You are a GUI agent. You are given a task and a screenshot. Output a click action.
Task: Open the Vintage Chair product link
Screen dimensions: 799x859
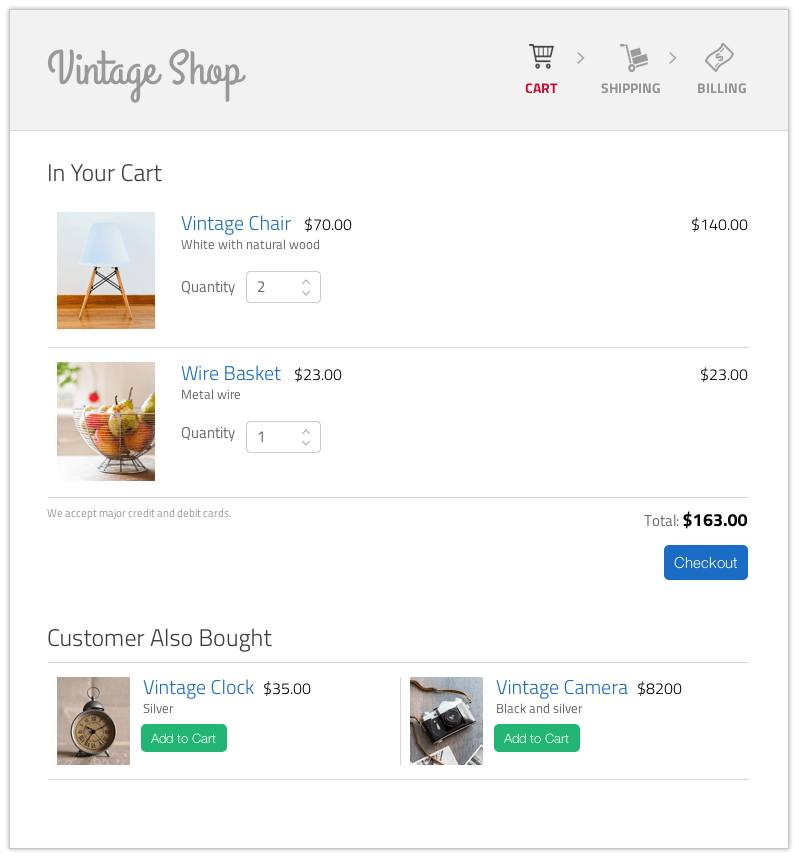(x=236, y=224)
